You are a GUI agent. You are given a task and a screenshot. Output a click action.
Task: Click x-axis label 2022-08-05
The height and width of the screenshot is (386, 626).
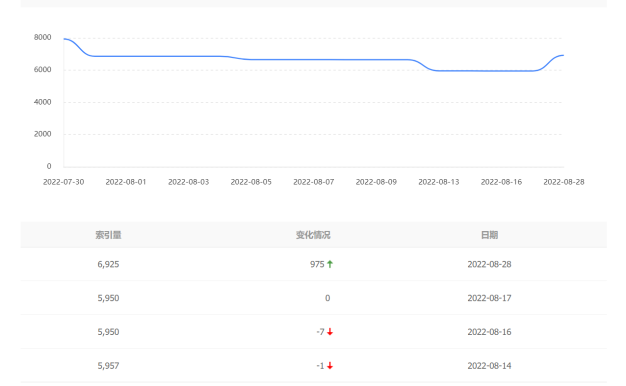click(251, 182)
